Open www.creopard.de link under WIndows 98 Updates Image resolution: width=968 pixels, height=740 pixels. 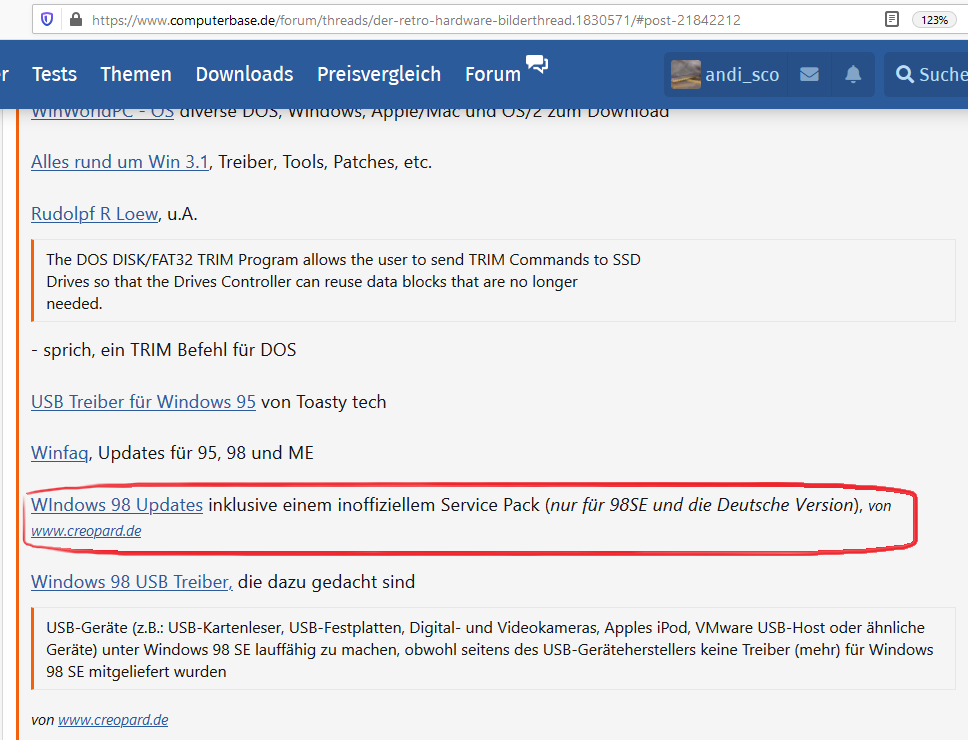[86, 531]
